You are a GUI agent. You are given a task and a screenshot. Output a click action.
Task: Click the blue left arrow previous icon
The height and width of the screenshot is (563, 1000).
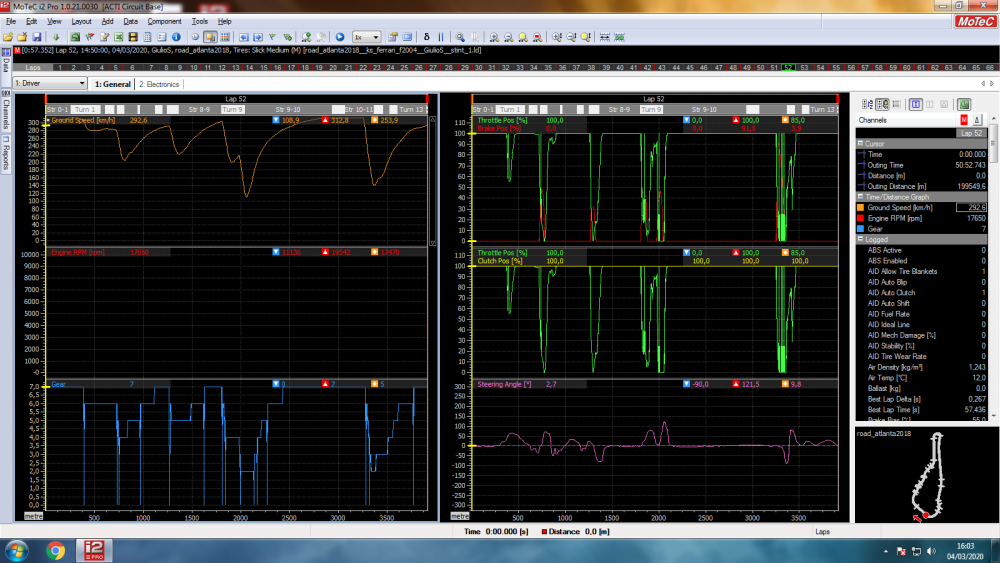coord(244,37)
